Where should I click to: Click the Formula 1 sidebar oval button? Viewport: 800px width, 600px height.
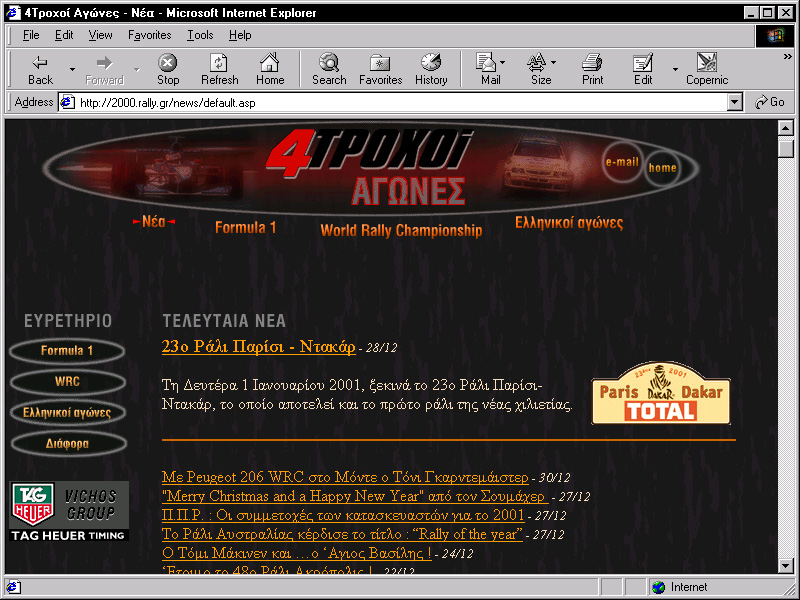point(67,351)
